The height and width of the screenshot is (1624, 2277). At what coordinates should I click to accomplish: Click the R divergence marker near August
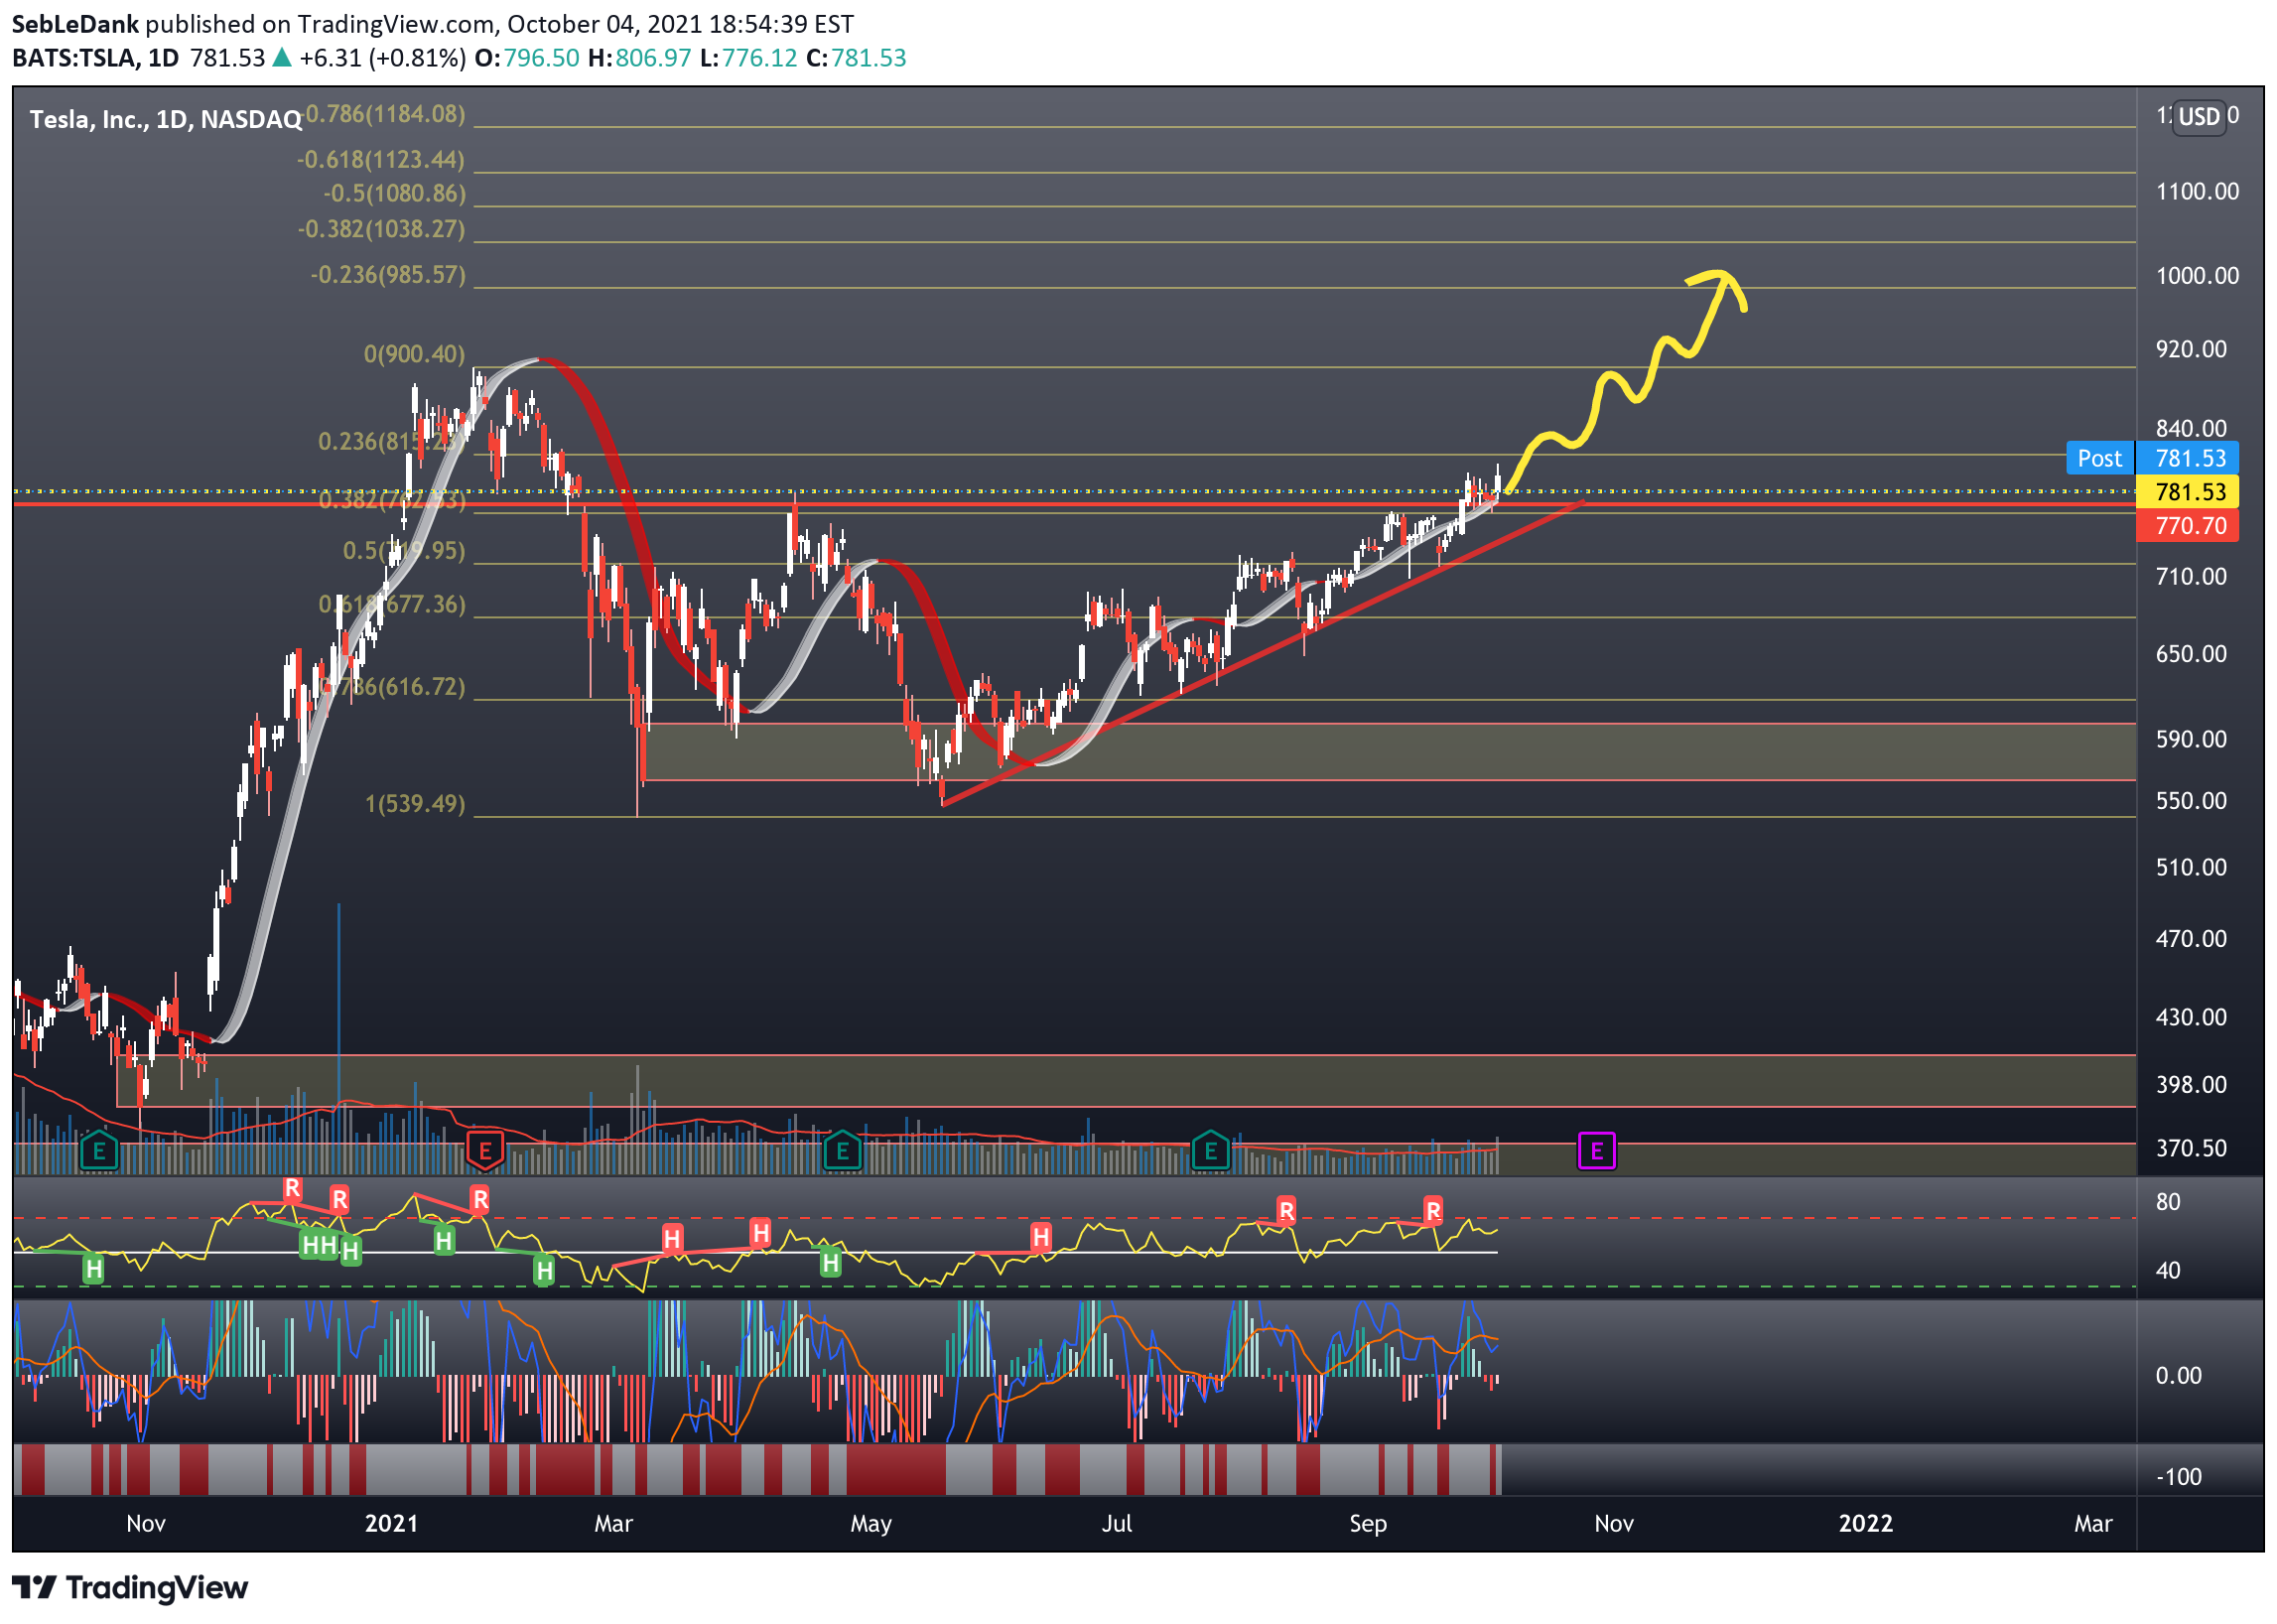point(1286,1211)
